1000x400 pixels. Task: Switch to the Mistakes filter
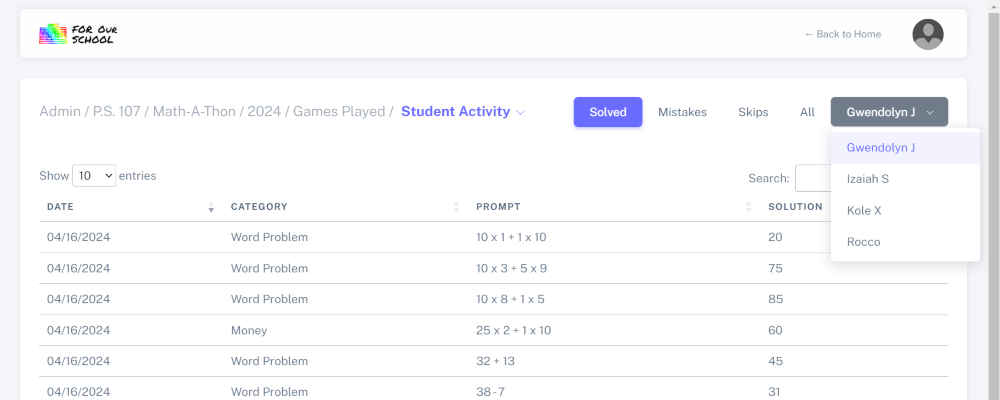(x=682, y=112)
